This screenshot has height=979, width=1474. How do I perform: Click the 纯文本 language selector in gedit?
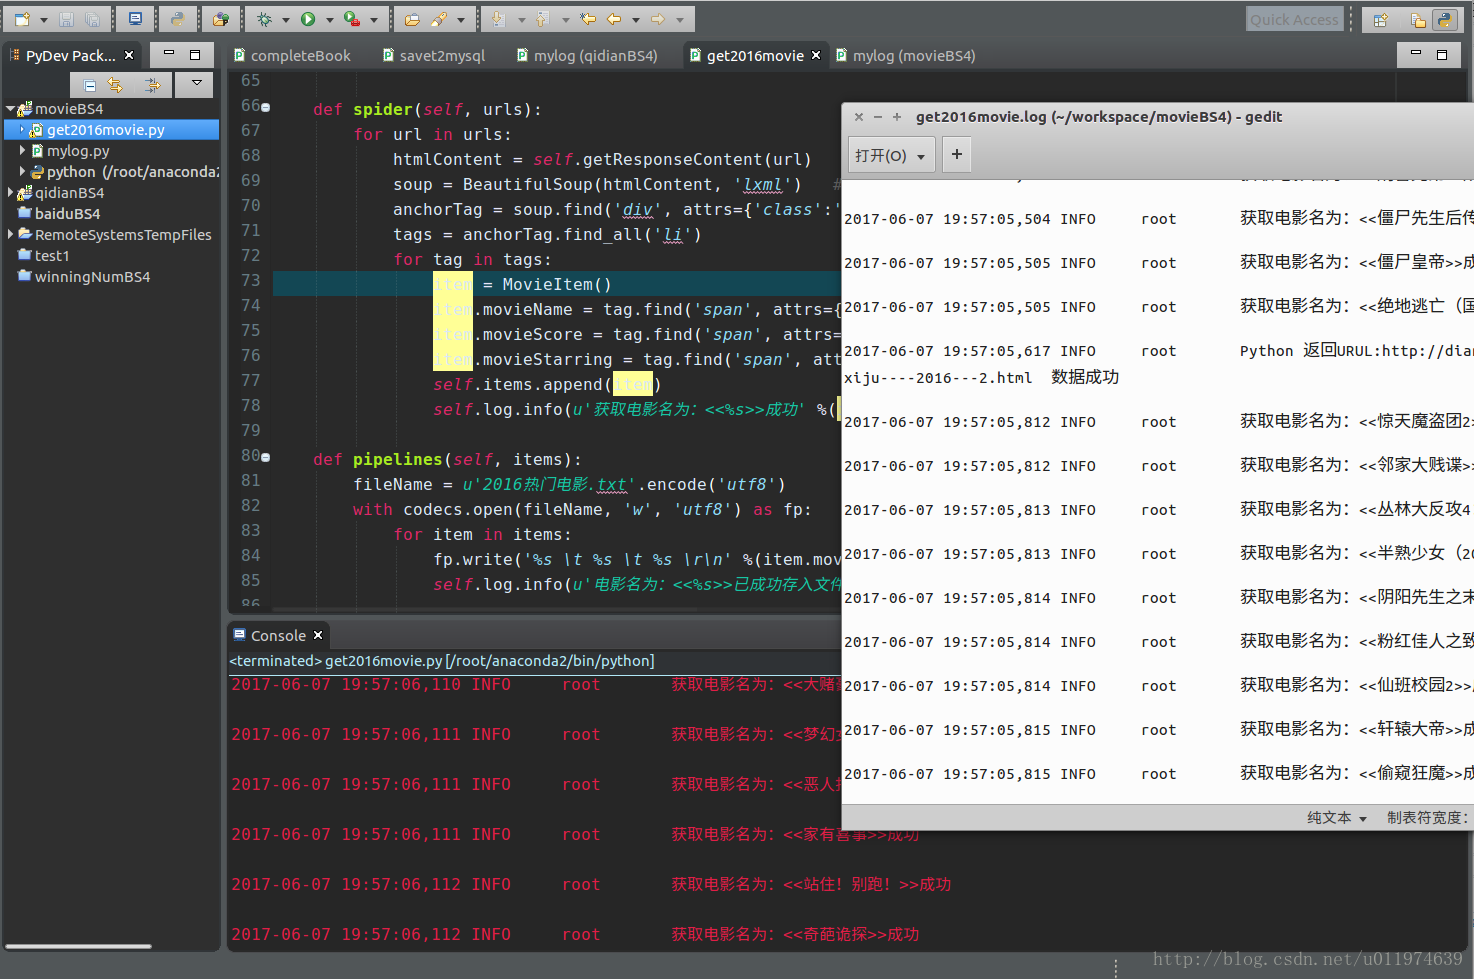click(x=1336, y=818)
